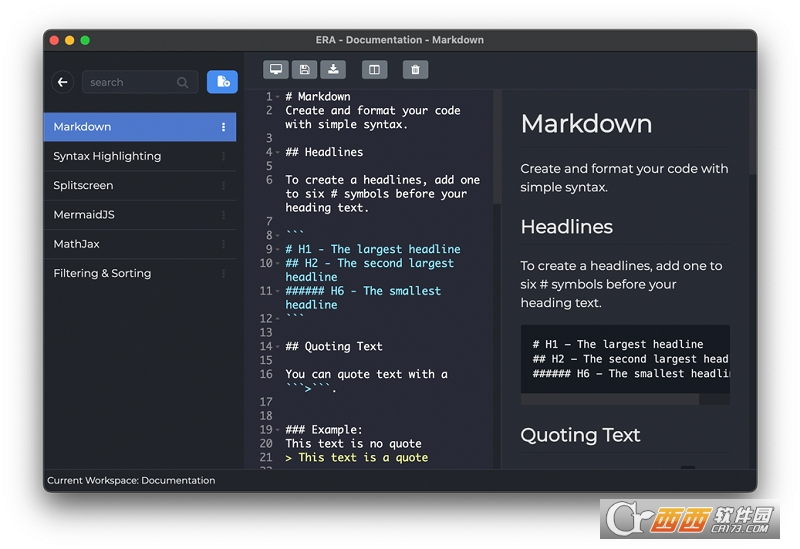
Task: Click the monitor presentation icon in toolbar
Action: point(276,69)
